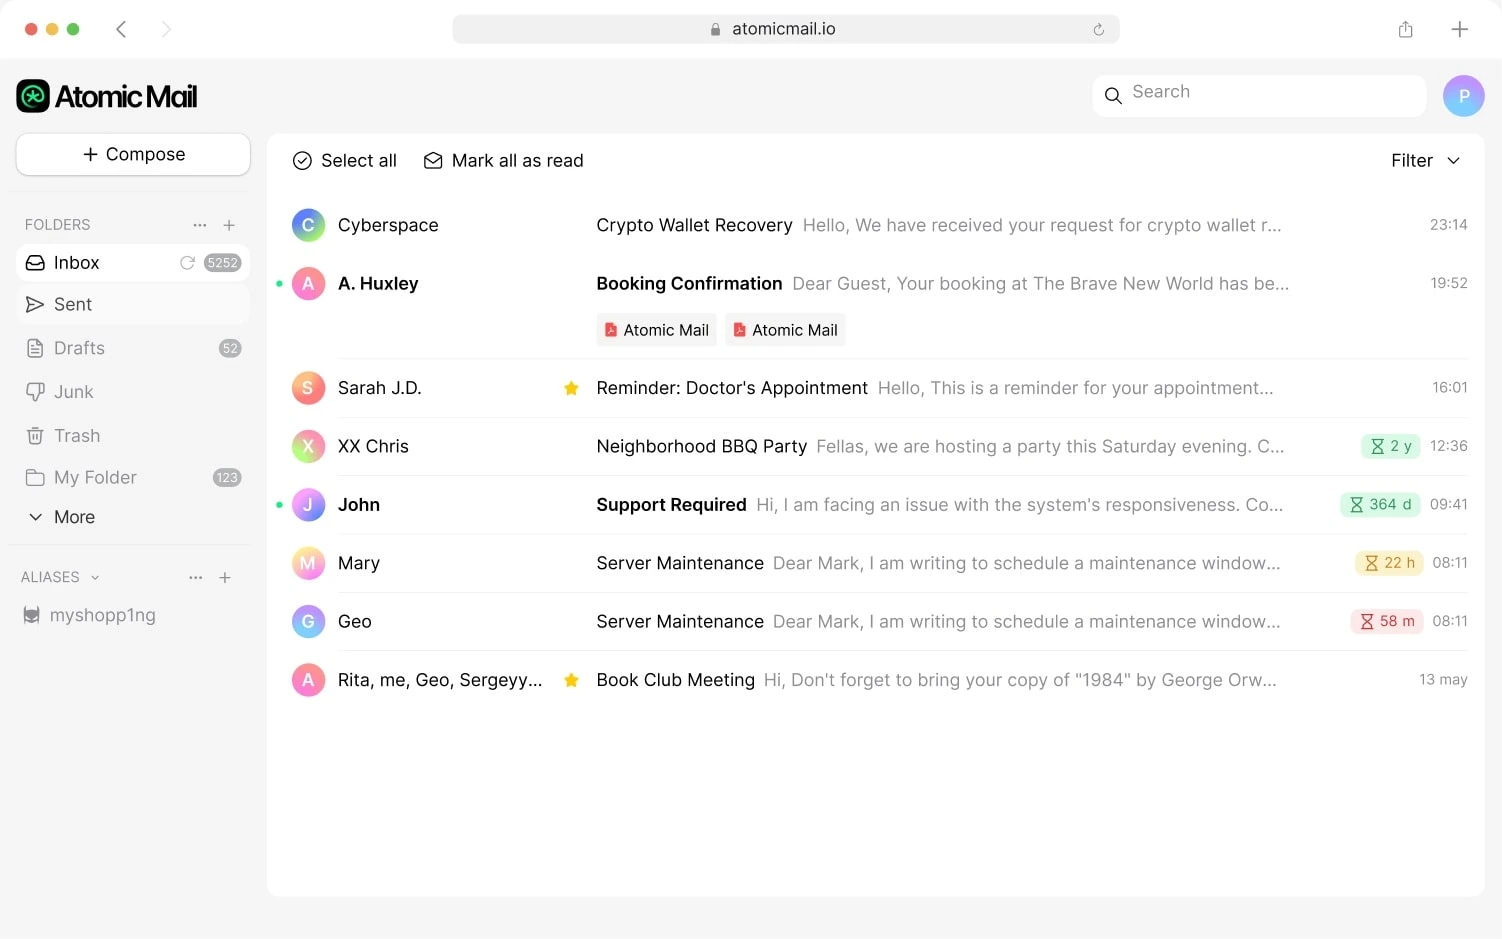Go back with browser back arrow

(121, 29)
